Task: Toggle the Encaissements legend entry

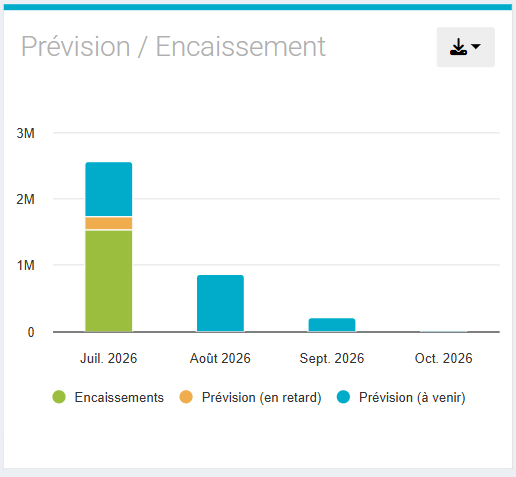Action: pyautogui.click(x=108, y=397)
